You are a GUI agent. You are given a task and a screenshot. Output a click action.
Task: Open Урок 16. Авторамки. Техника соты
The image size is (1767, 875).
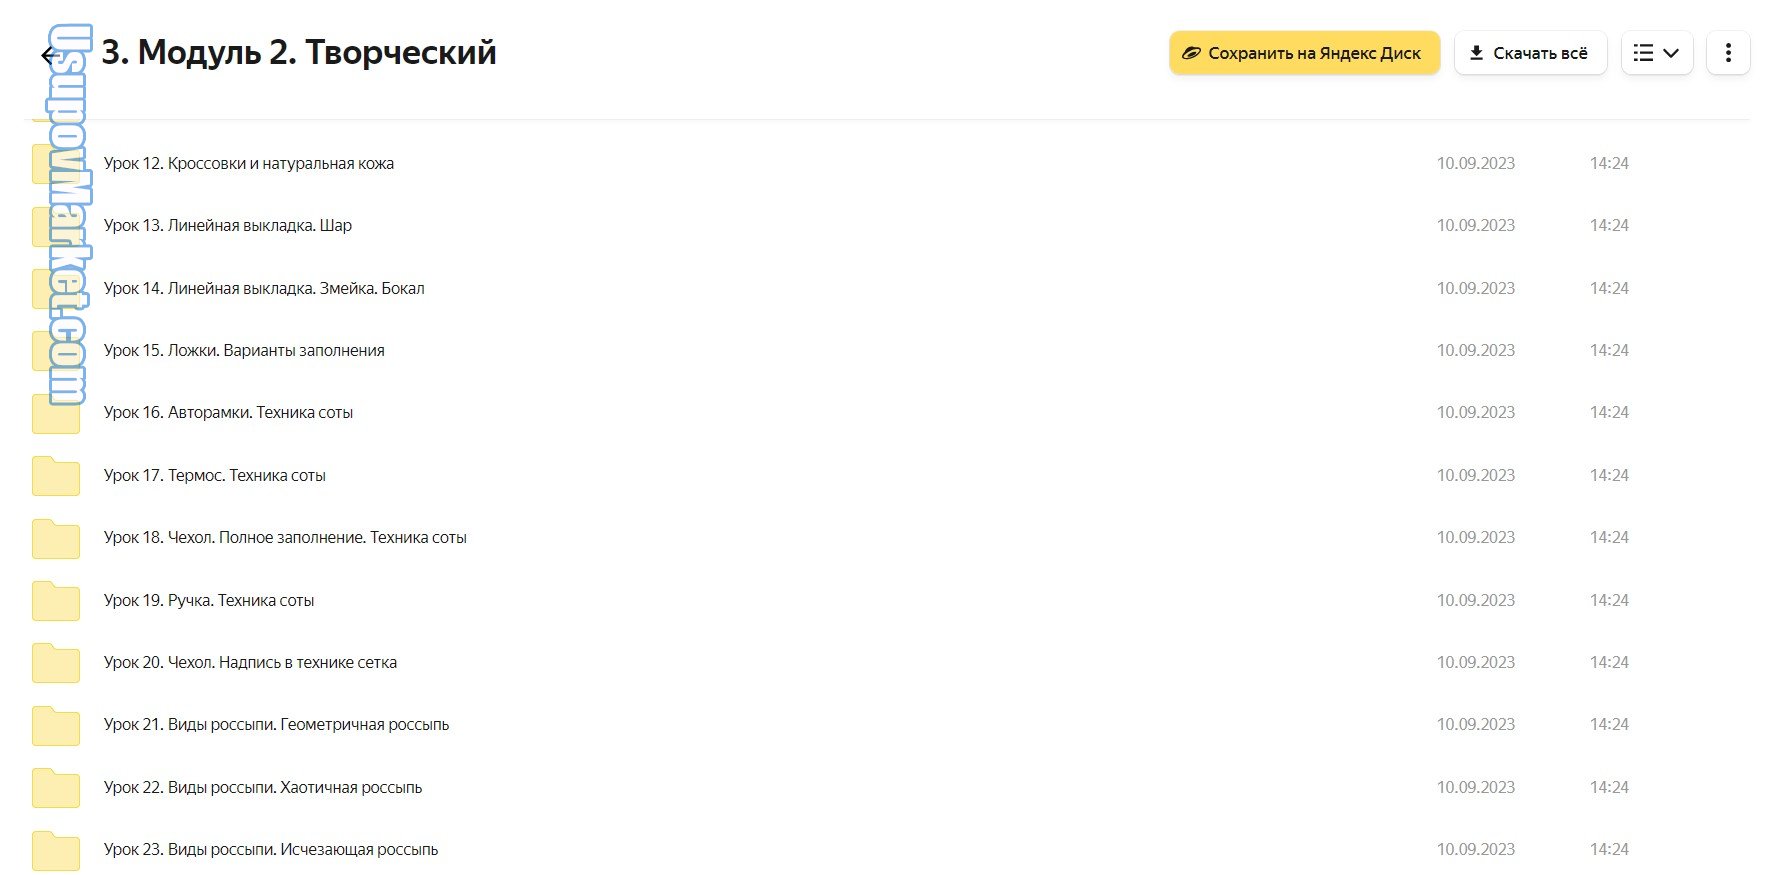point(228,412)
